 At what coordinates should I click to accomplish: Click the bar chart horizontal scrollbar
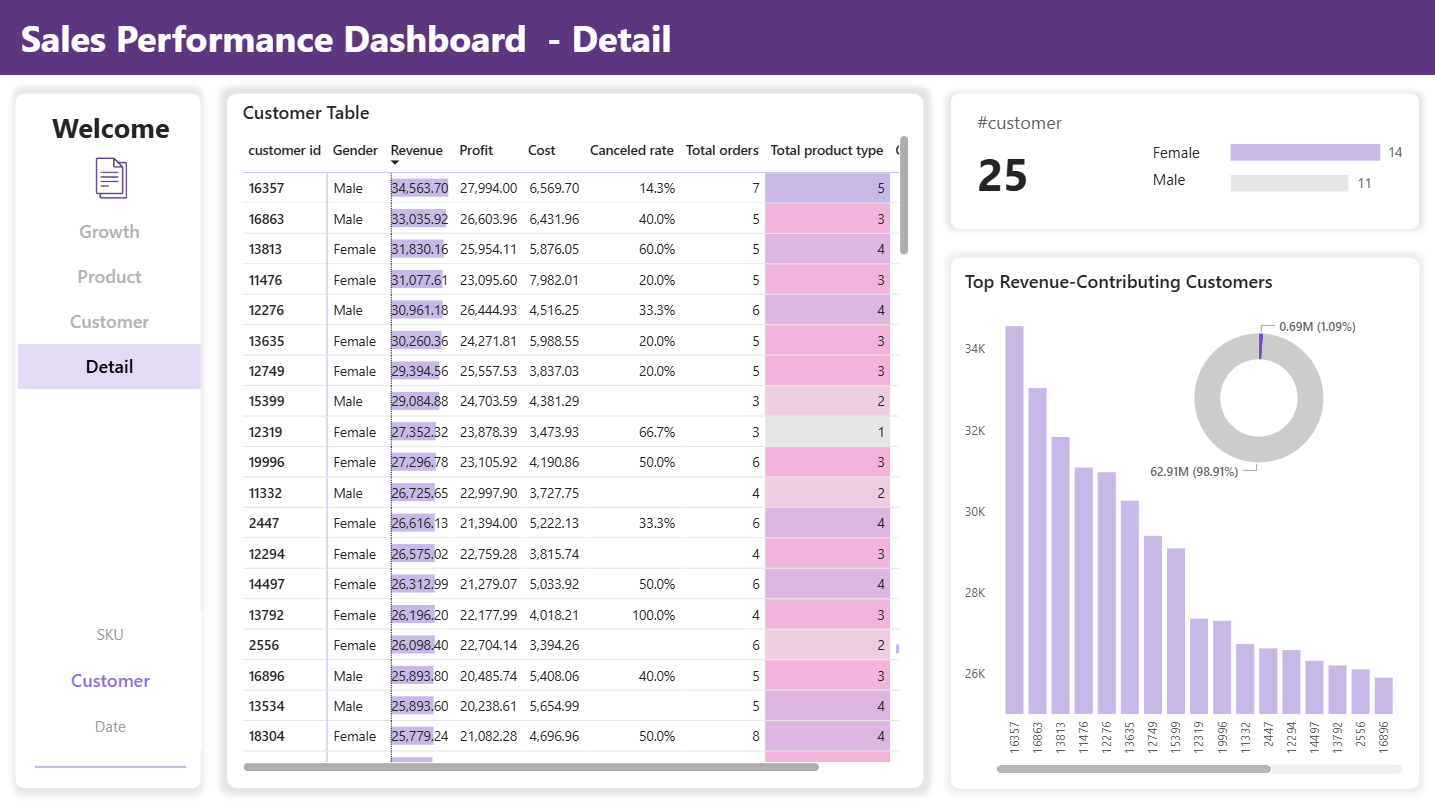coord(1133,769)
